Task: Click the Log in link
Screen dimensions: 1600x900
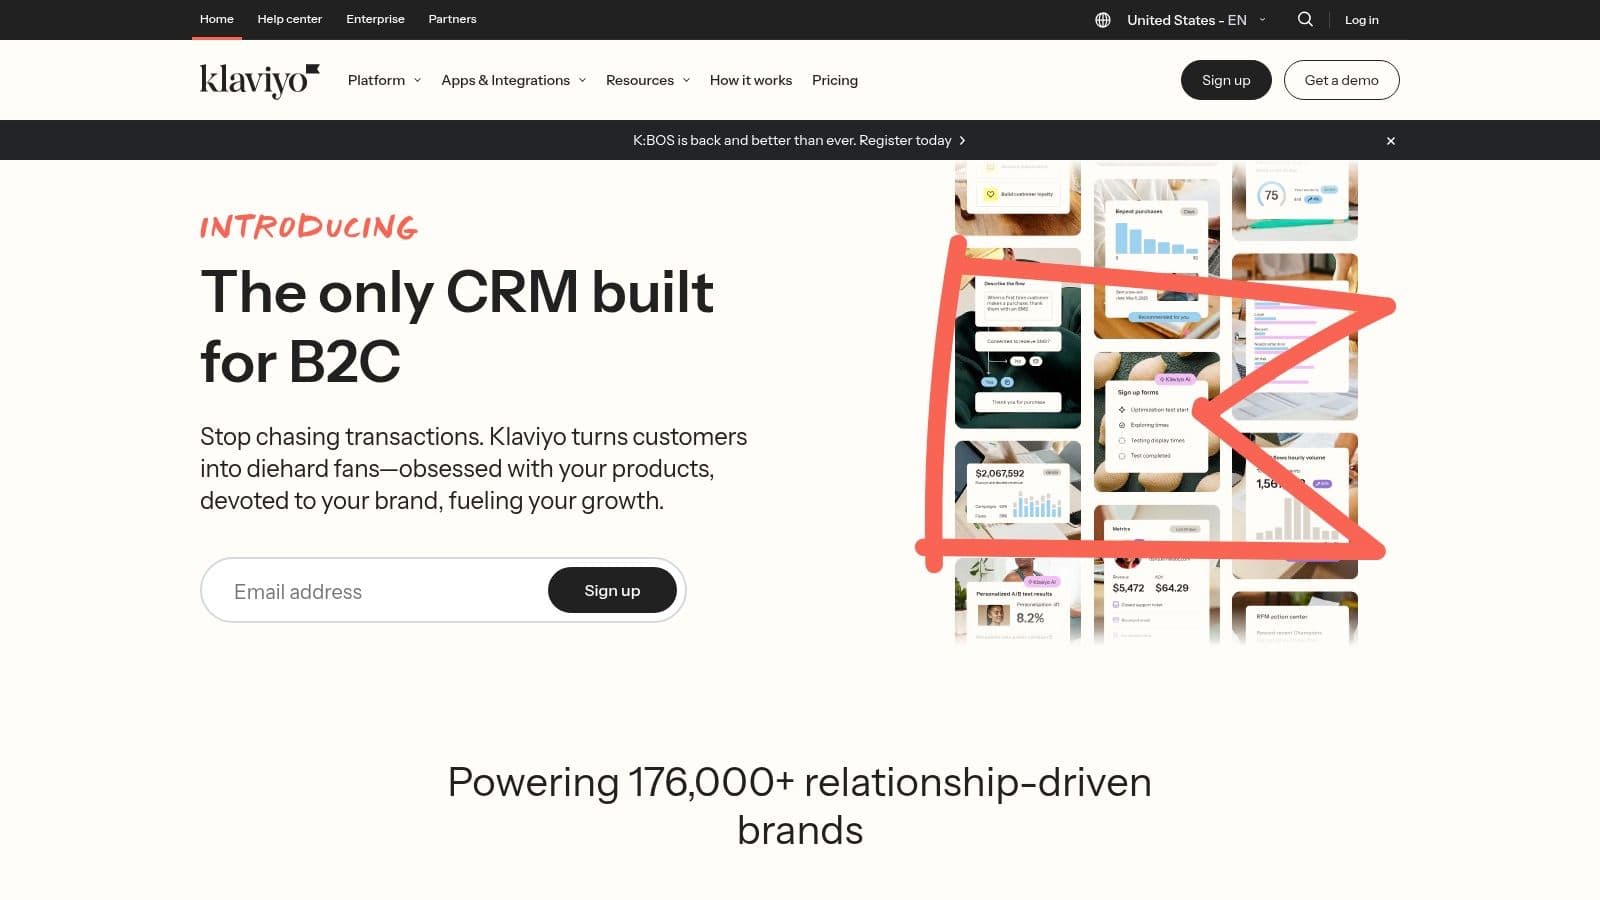Action: tap(1361, 20)
